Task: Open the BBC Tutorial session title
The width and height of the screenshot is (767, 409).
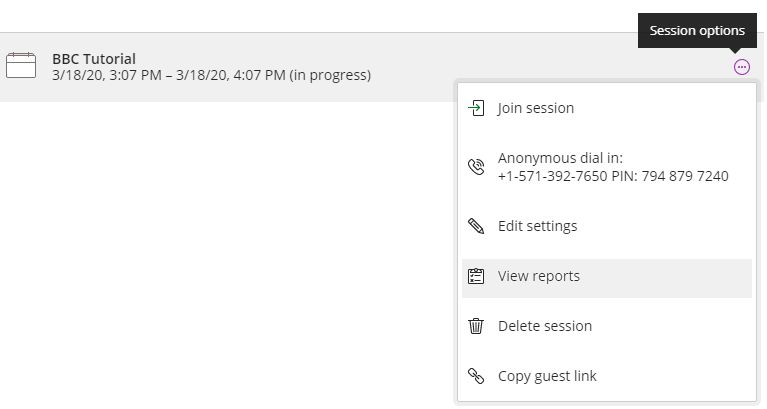Action: [x=94, y=59]
